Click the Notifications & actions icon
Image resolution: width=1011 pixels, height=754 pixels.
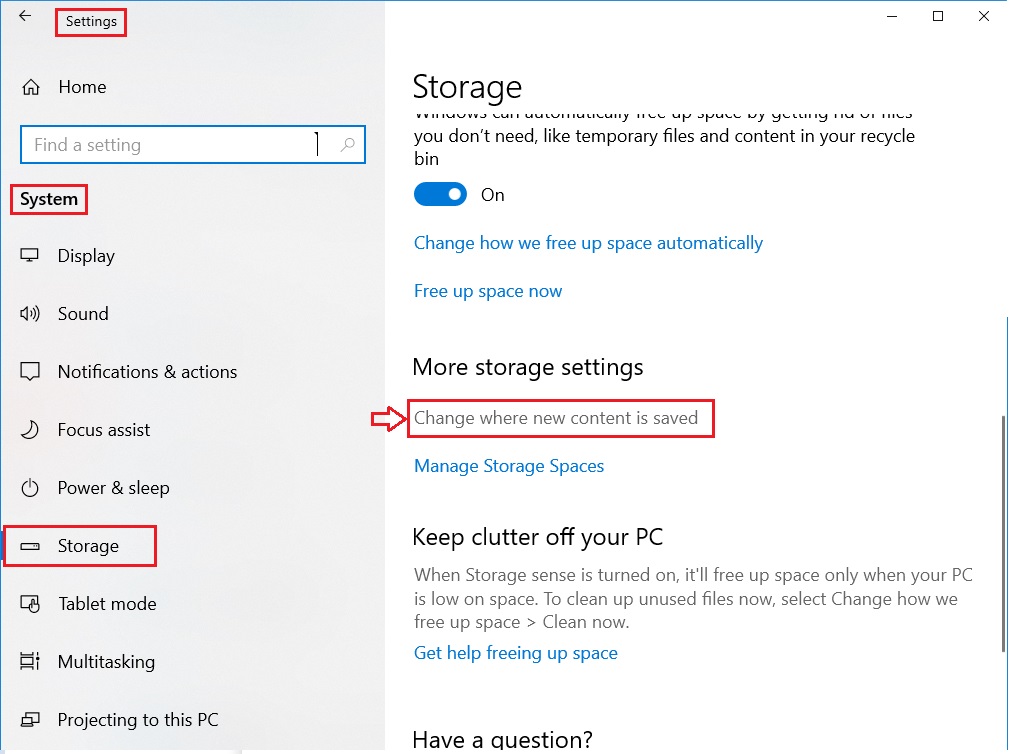[31, 372]
